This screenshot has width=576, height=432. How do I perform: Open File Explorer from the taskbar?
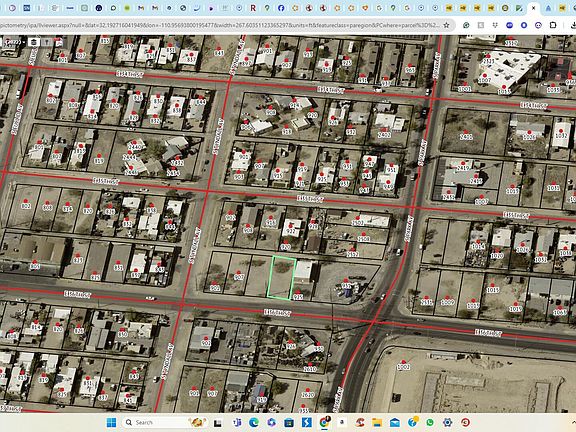[x=377, y=422]
